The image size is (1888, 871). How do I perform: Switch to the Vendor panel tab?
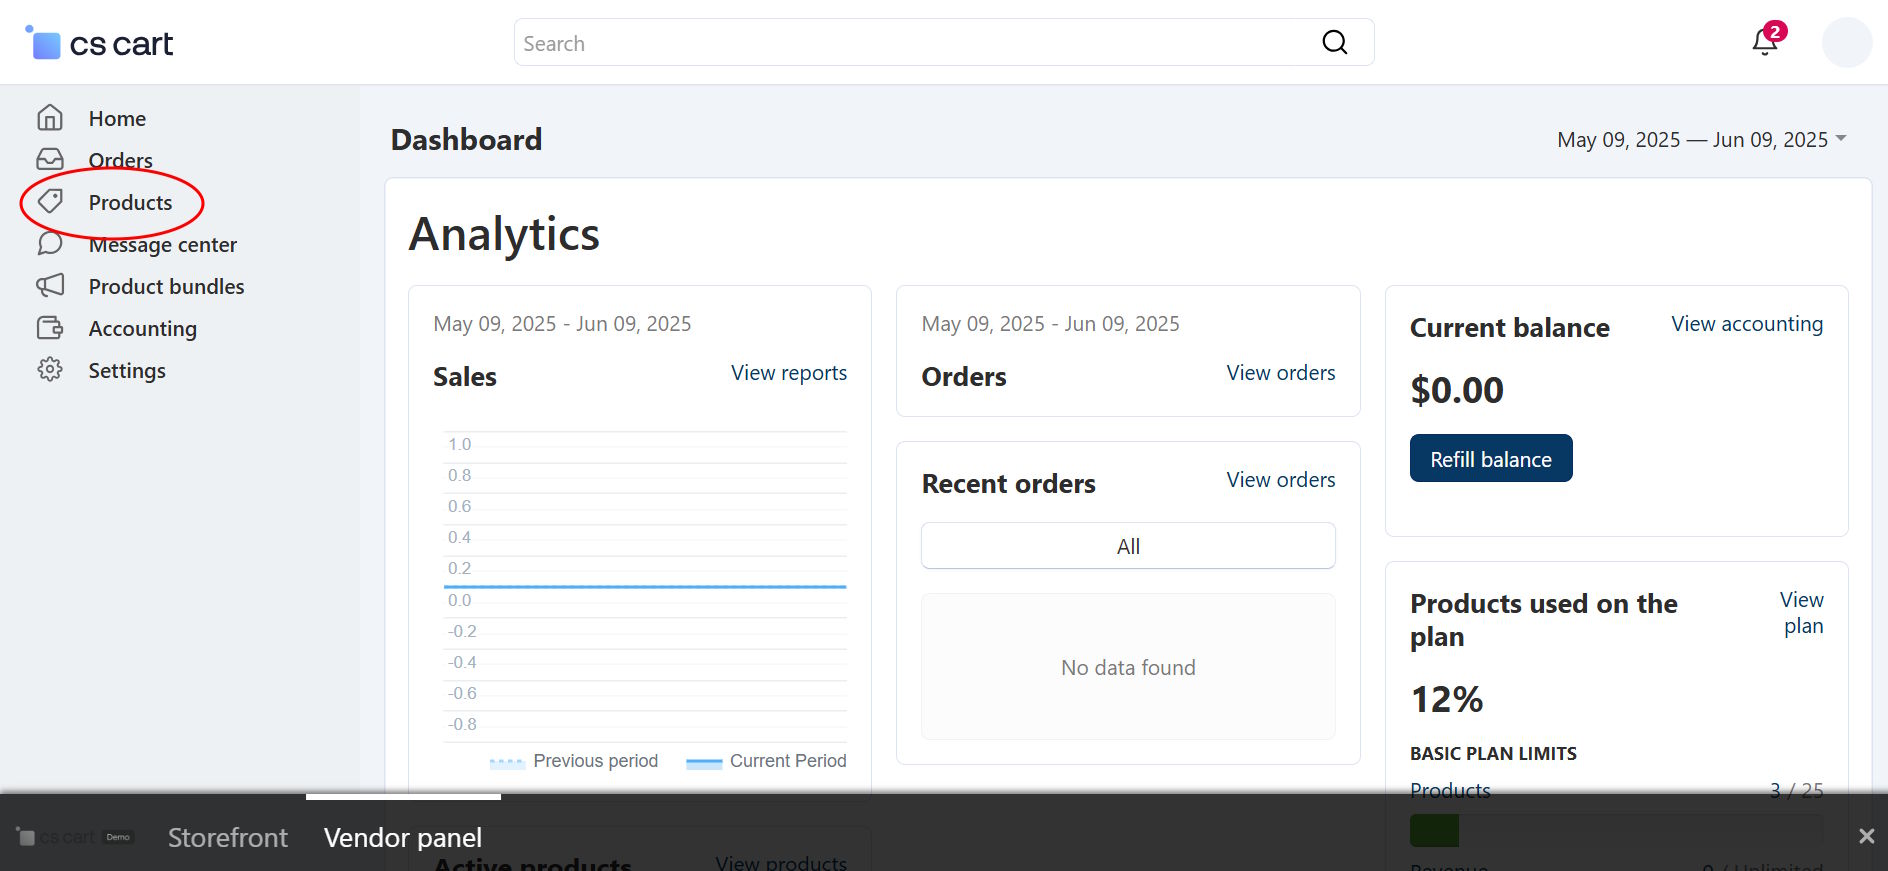(403, 837)
